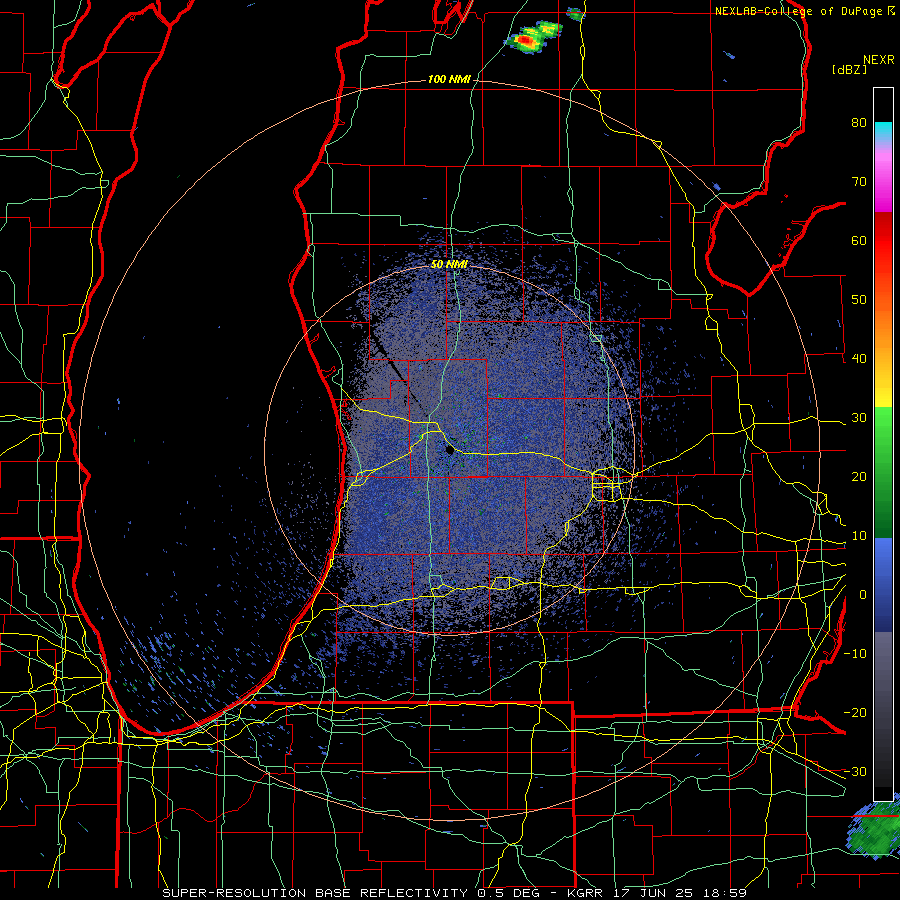Click the "60" value on the dBZ scale
The image size is (900, 900).
(x=859, y=240)
